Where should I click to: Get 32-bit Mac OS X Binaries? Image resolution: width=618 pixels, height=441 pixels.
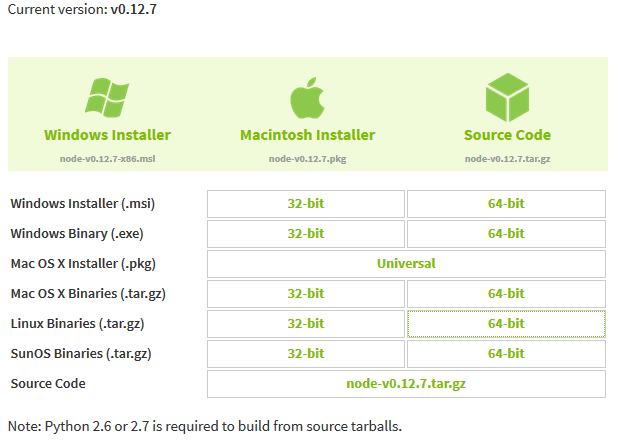[x=306, y=294]
